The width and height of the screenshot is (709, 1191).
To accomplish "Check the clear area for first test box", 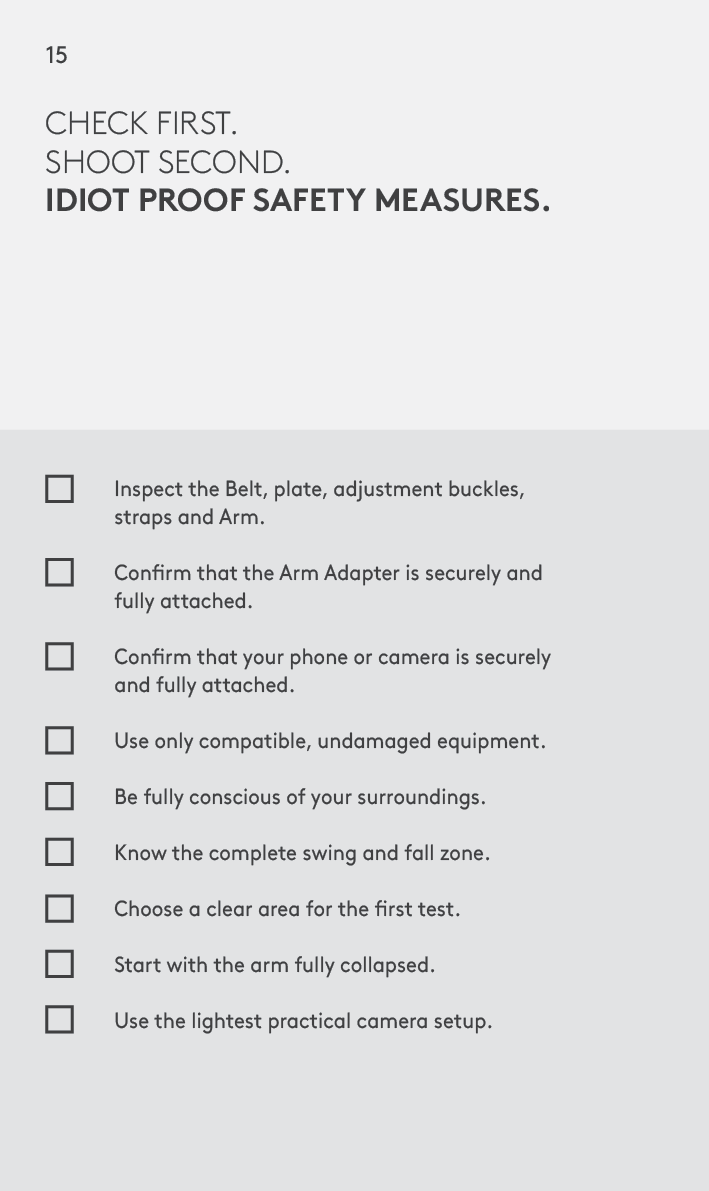I will pos(59,908).
